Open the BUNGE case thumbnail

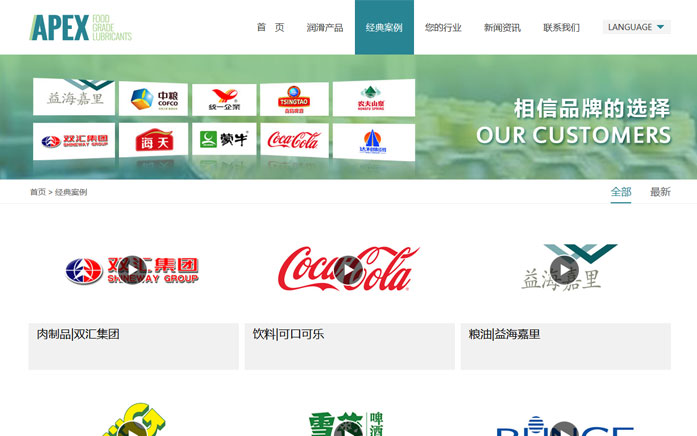(565, 426)
